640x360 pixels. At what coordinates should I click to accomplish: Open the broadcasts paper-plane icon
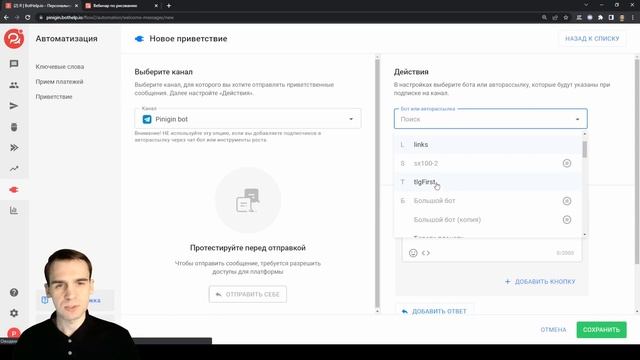[x=14, y=106]
